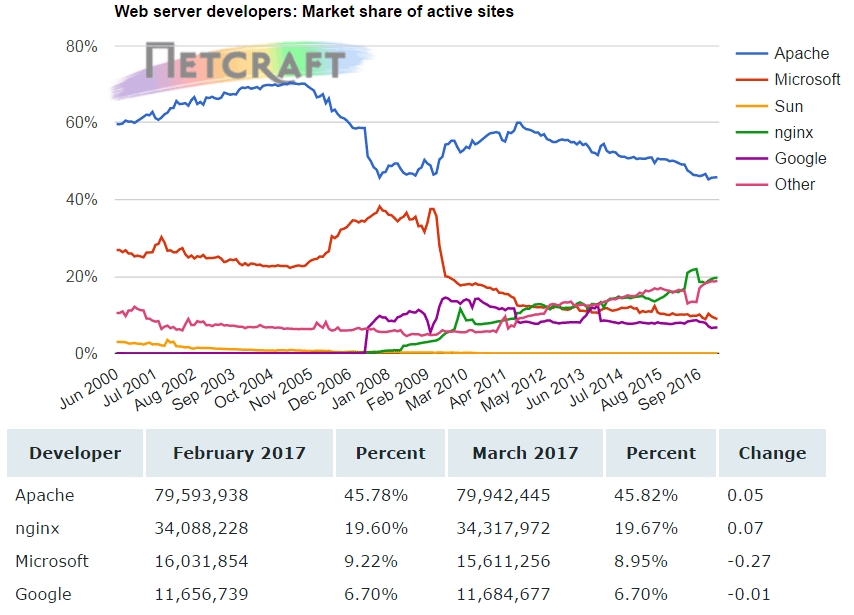Click the Change column header
854x615 pixels.
pyautogui.click(x=772, y=453)
